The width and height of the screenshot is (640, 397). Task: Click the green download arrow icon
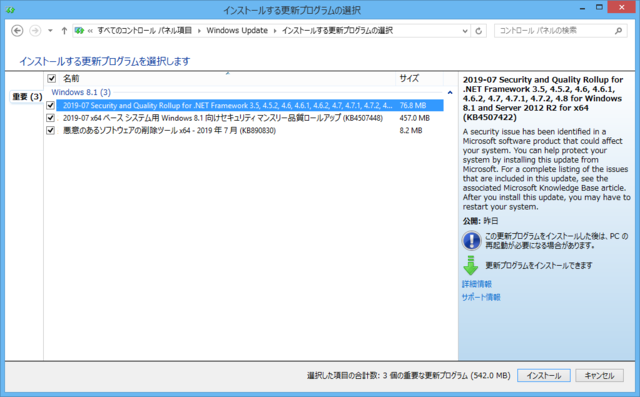[471, 265]
